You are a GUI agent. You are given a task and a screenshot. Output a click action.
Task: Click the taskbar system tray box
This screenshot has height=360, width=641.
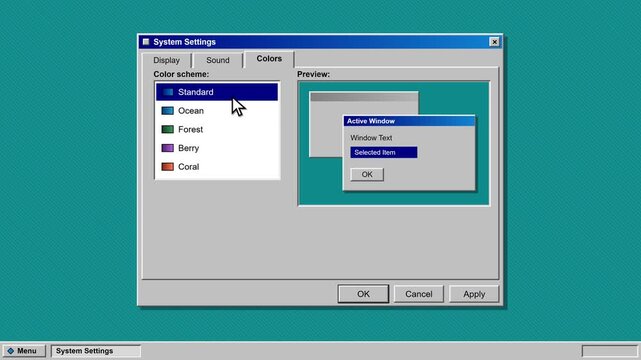click(609, 351)
